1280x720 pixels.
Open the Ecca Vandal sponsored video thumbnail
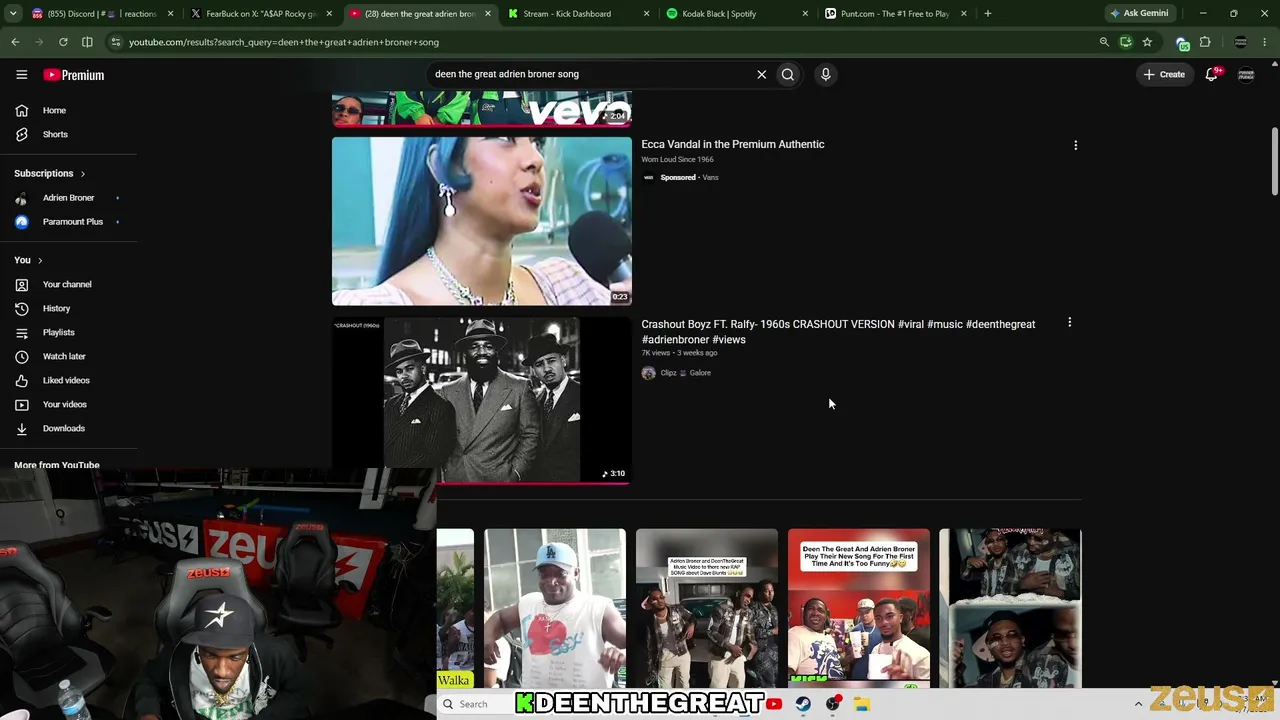click(x=482, y=220)
